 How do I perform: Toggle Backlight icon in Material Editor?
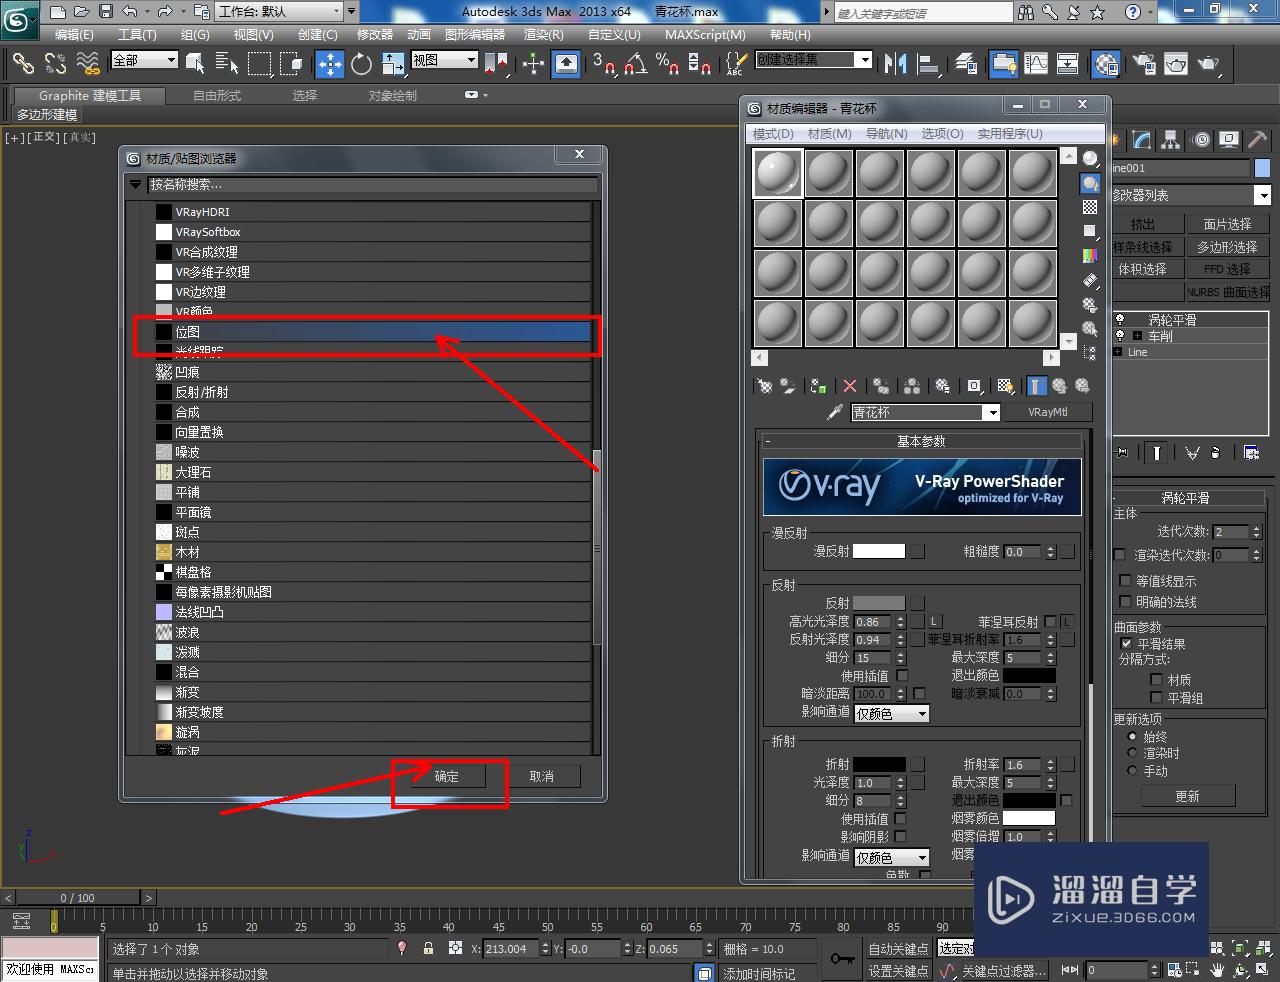point(1090,183)
